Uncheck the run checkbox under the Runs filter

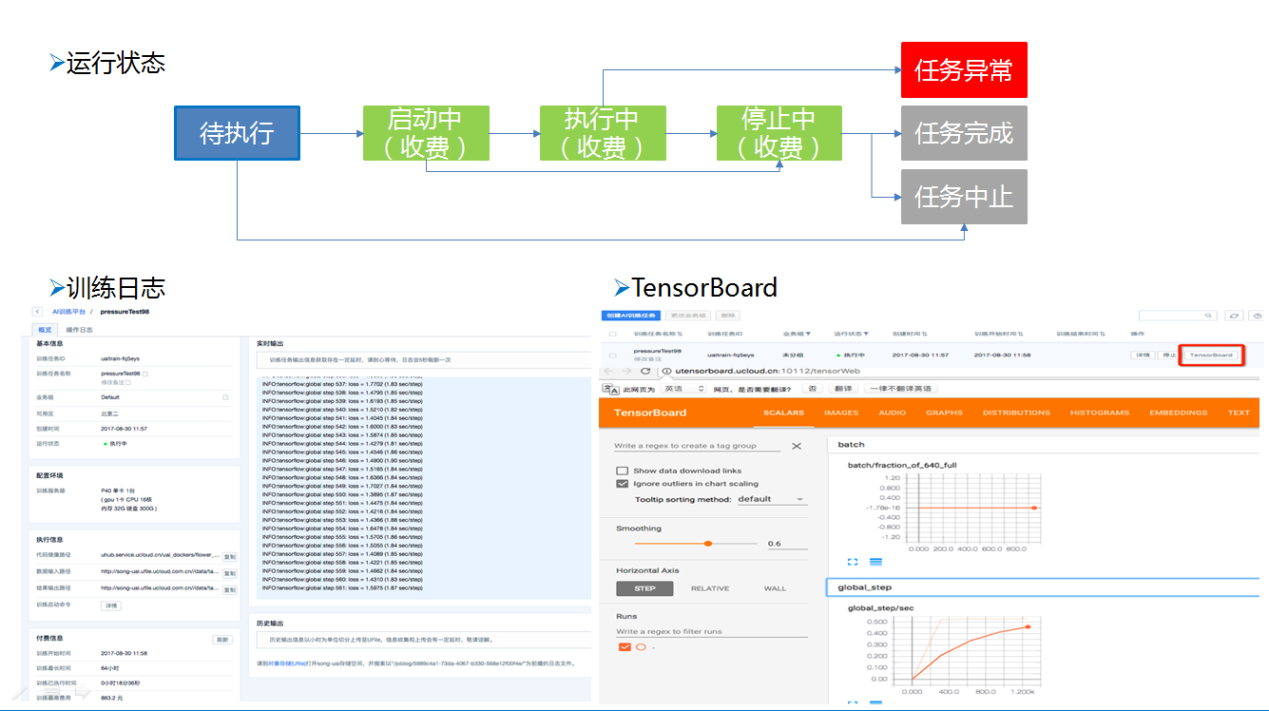coord(625,647)
